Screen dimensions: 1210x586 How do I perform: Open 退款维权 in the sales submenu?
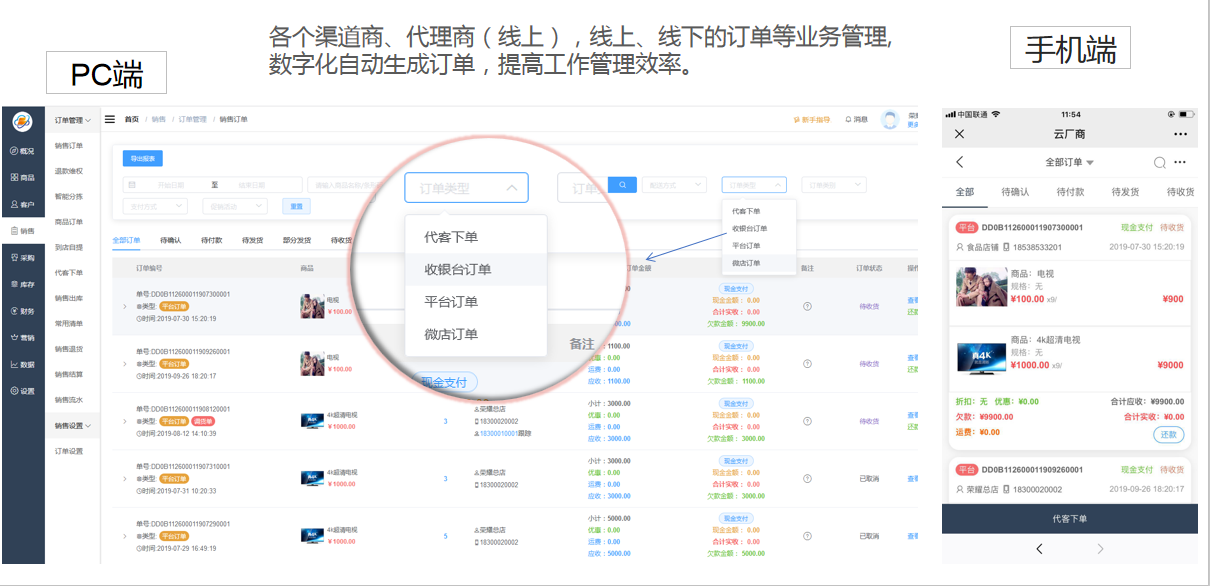point(69,171)
